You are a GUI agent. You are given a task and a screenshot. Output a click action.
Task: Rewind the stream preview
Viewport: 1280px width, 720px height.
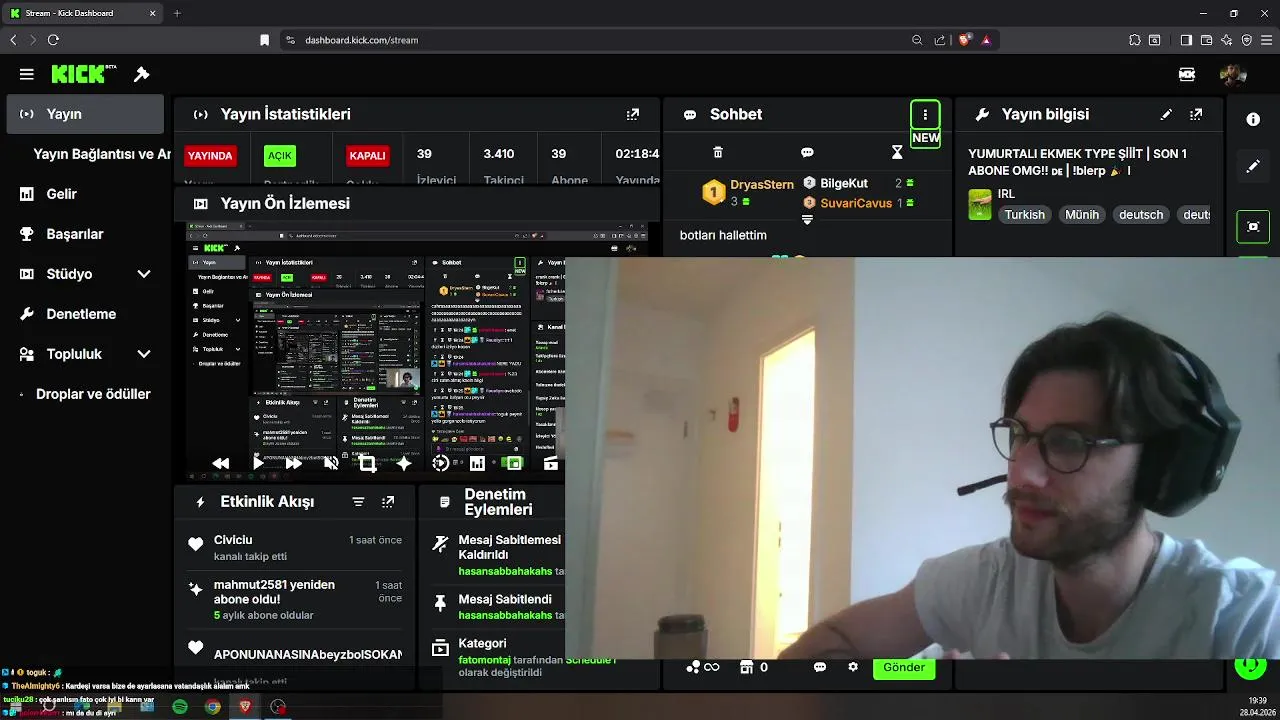pos(221,464)
